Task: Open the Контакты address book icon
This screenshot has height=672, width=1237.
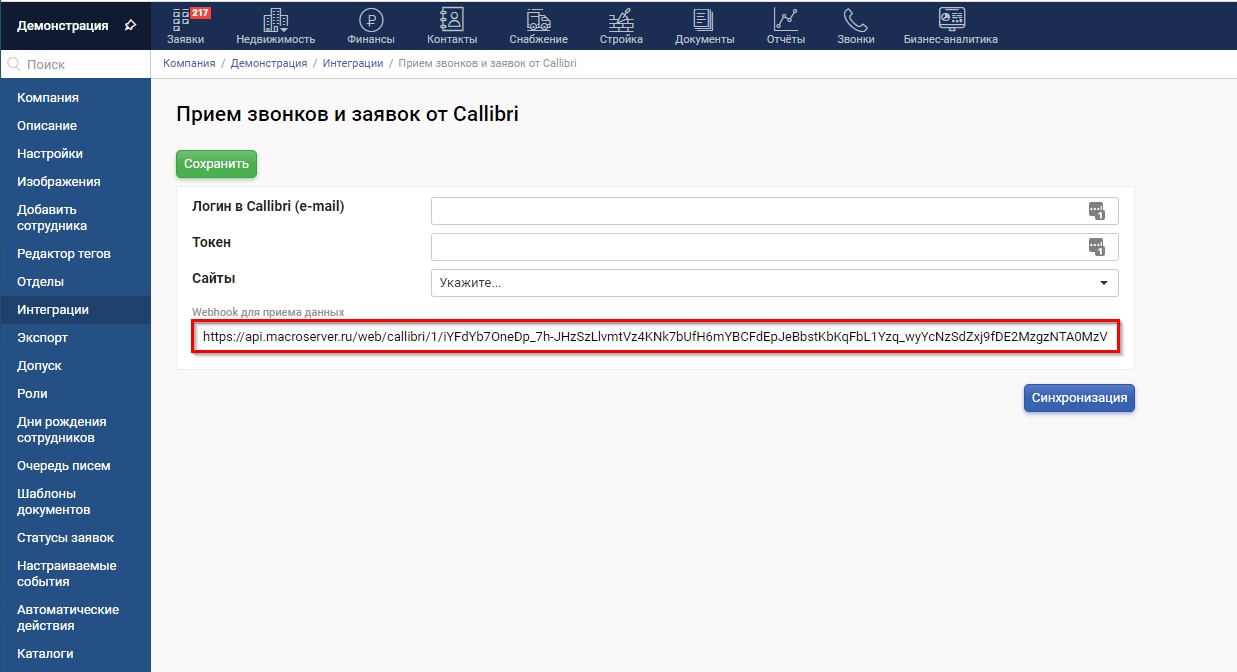Action: click(451, 20)
